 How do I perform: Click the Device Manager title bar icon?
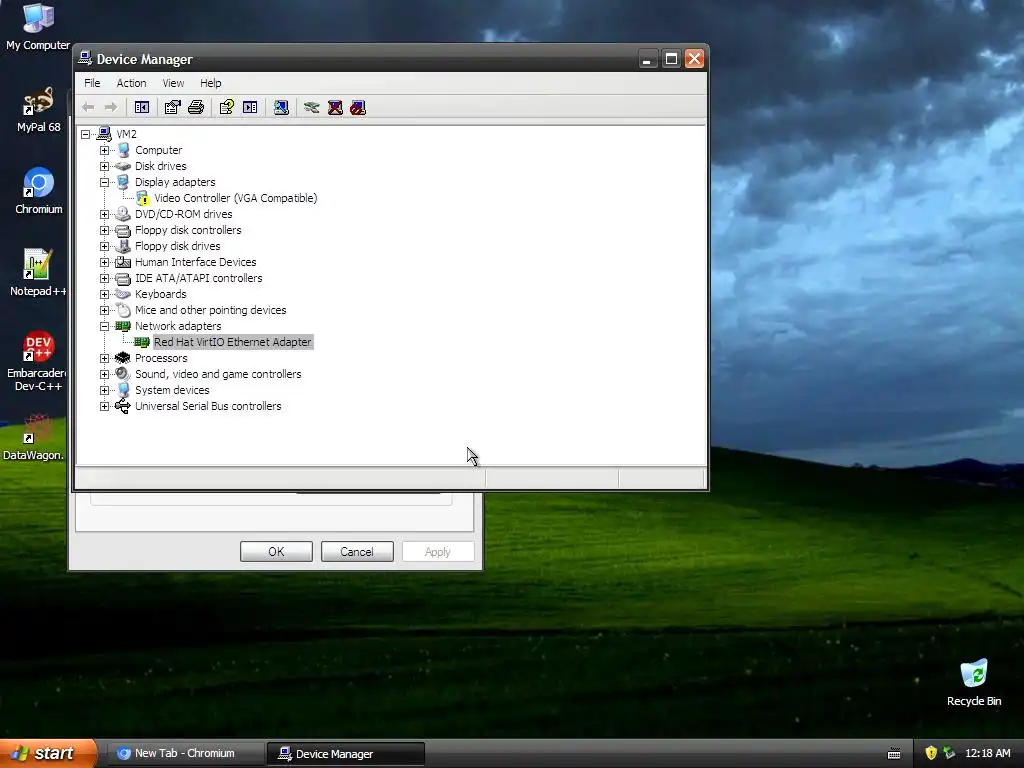click(85, 58)
